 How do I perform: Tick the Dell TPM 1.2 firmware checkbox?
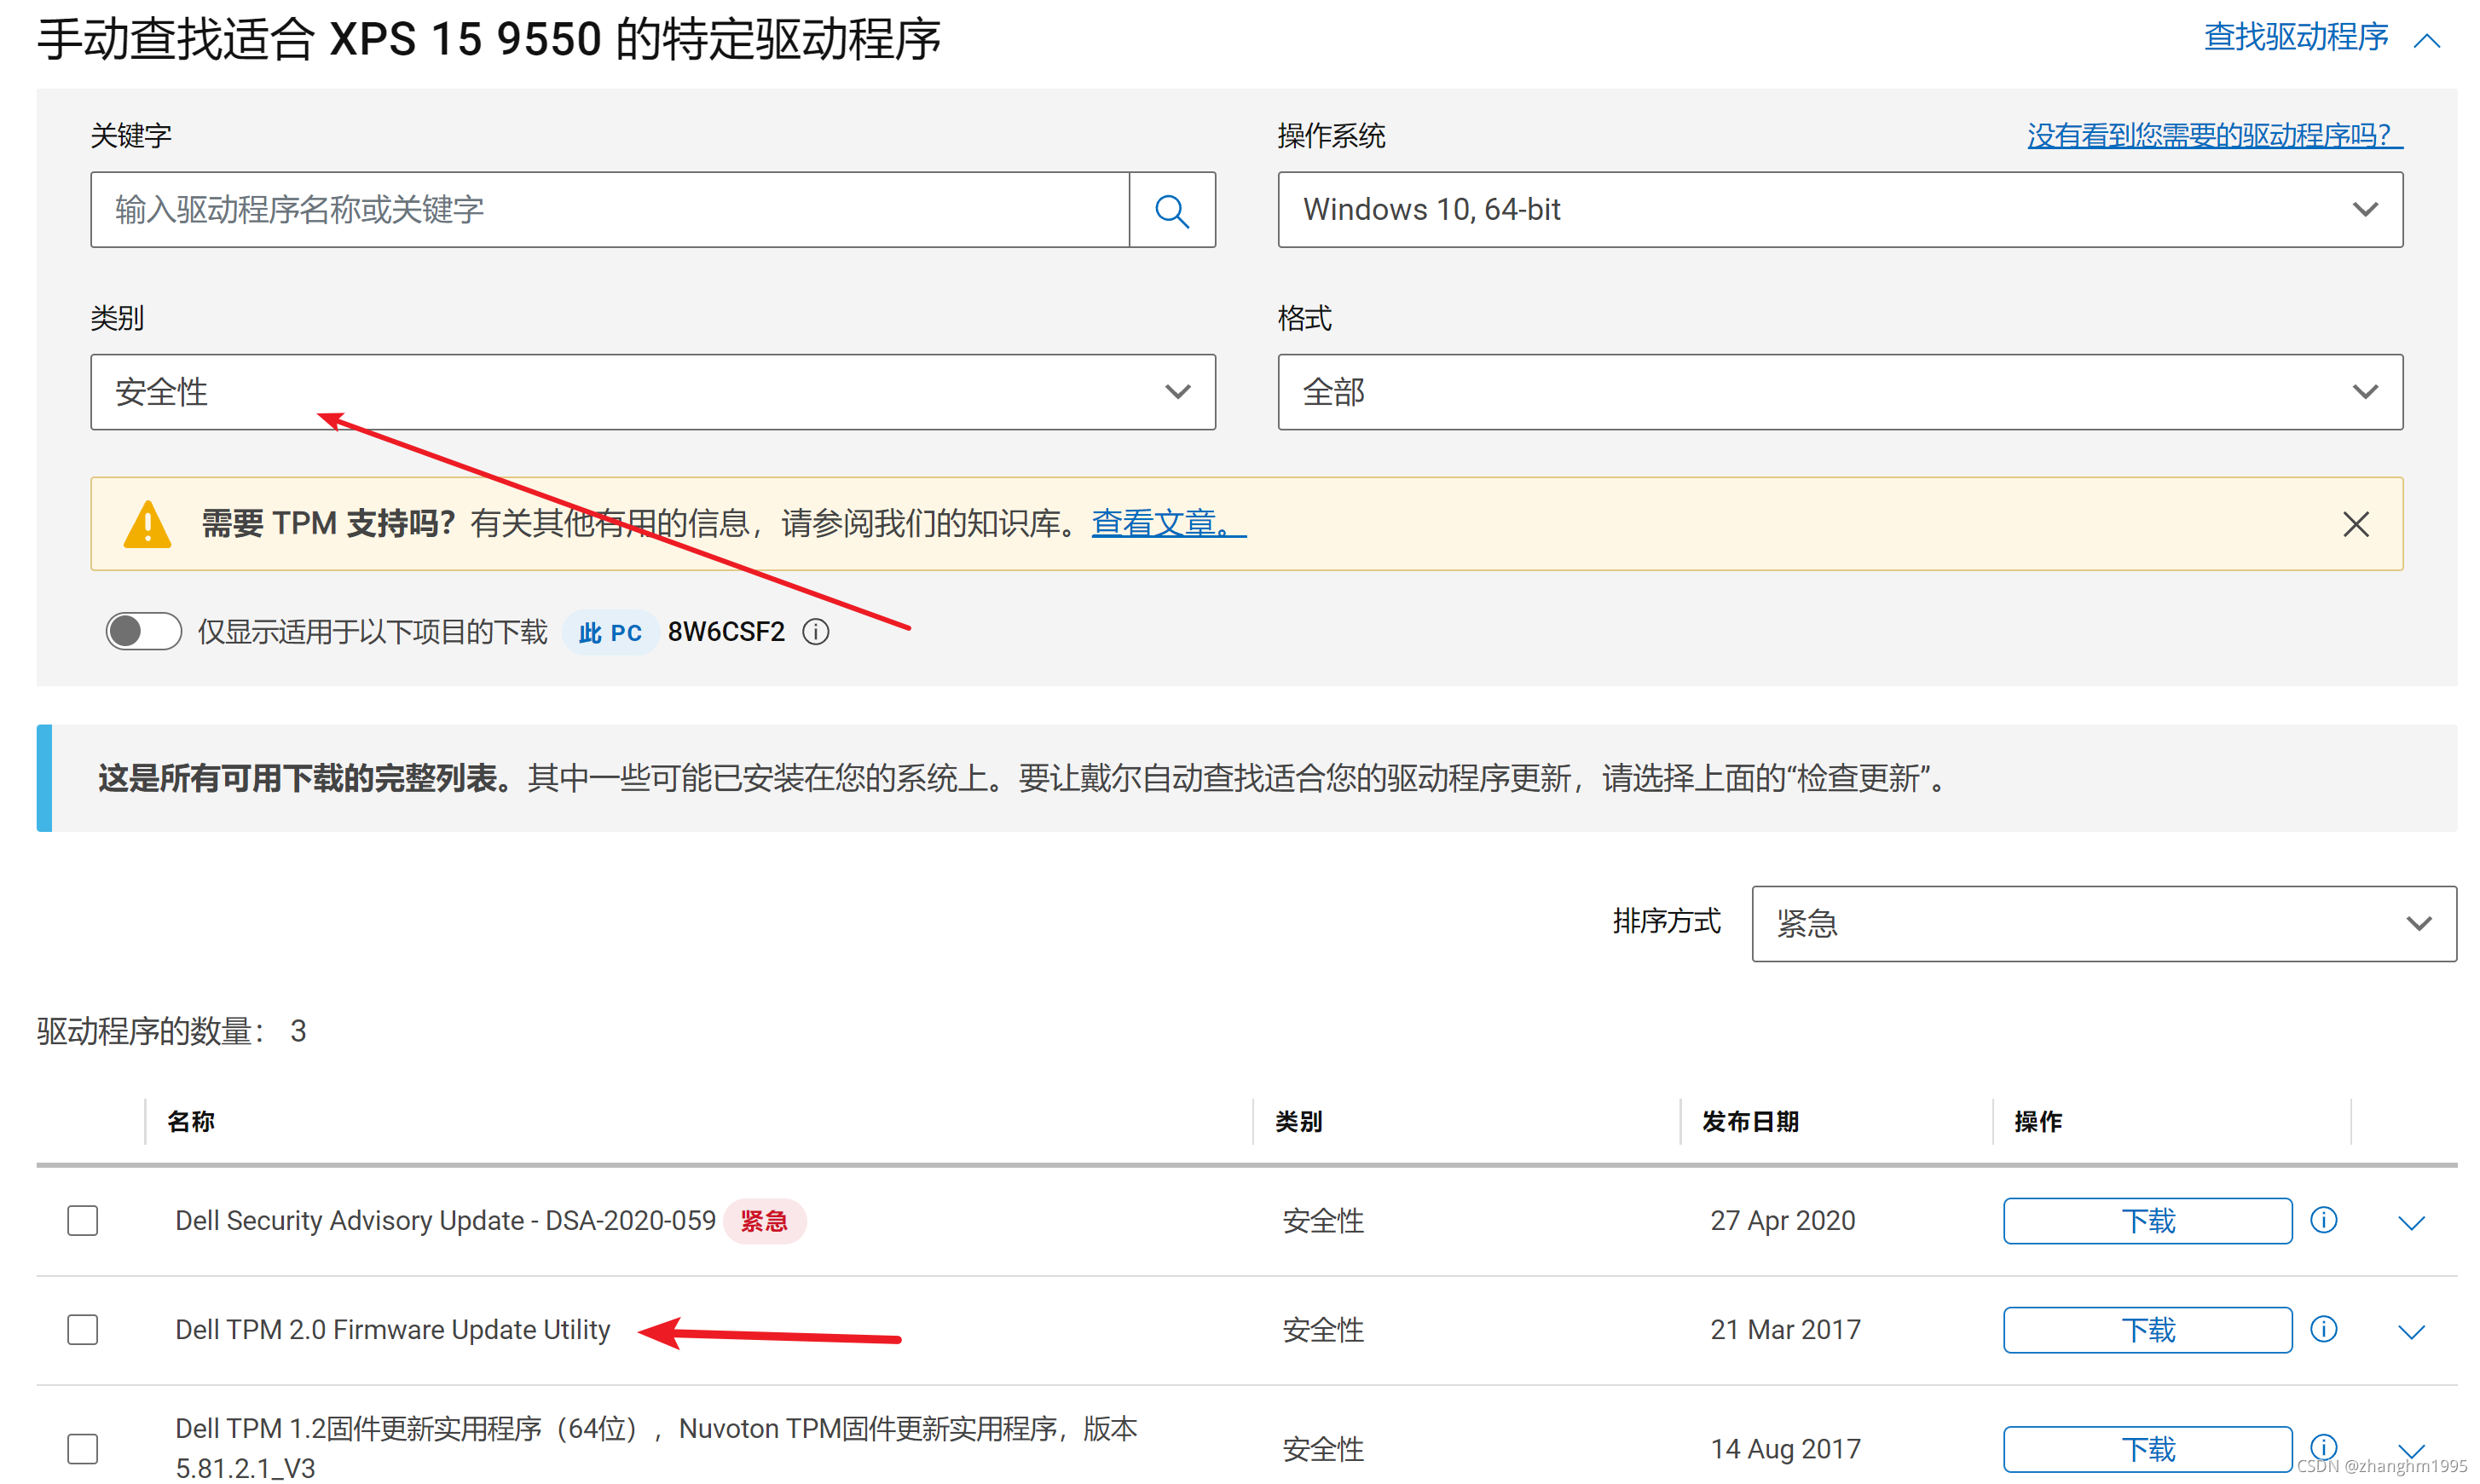(x=82, y=1448)
